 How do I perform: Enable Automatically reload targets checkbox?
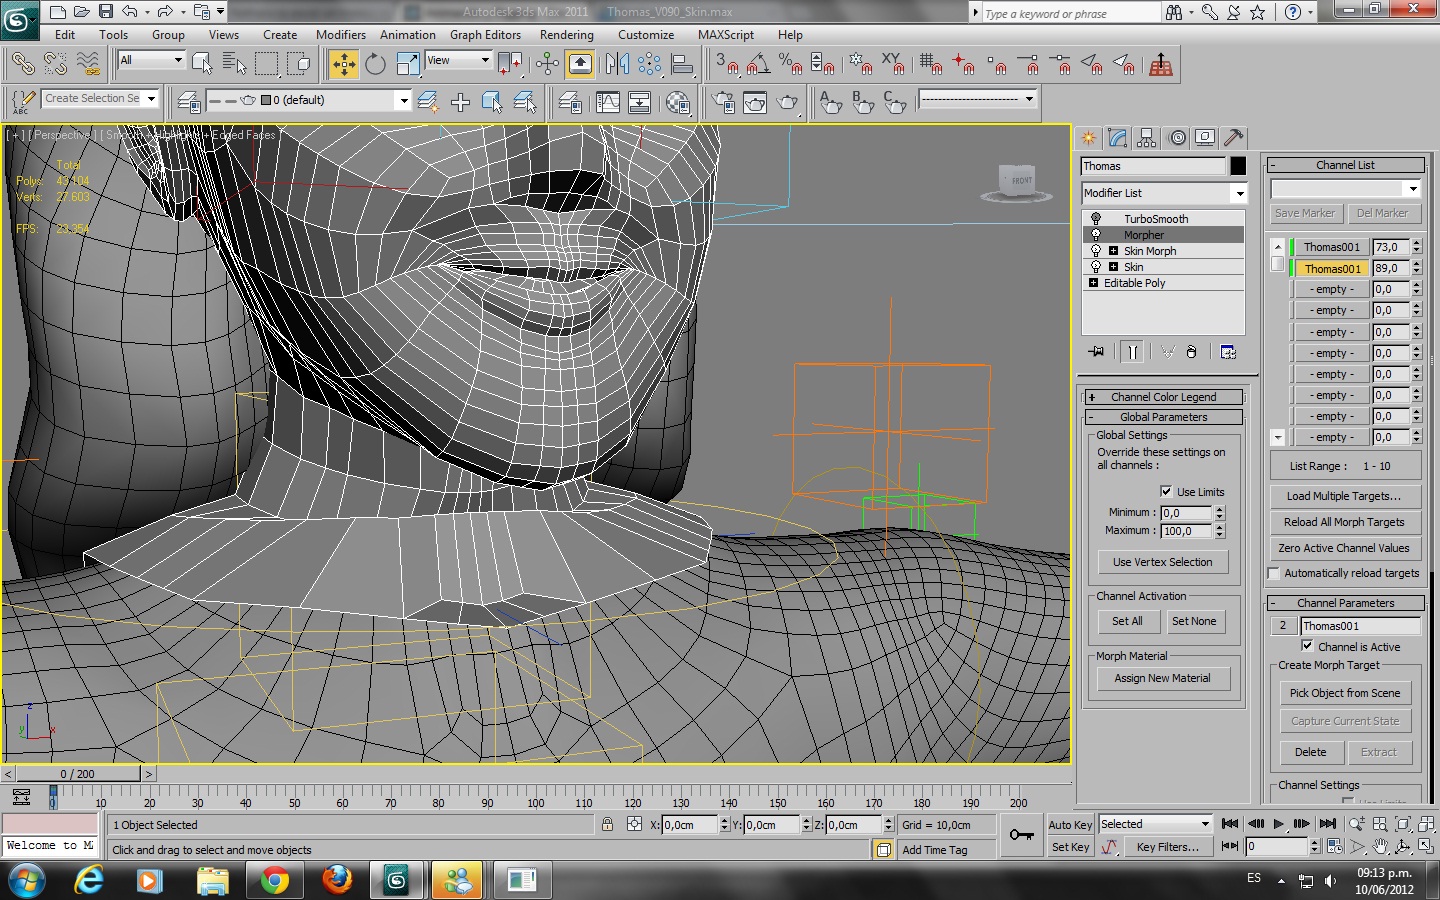pos(1274,573)
